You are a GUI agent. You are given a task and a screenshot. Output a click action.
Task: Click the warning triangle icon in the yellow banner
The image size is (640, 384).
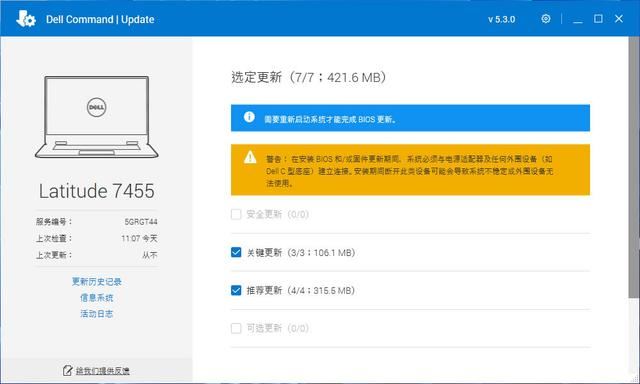(250, 157)
